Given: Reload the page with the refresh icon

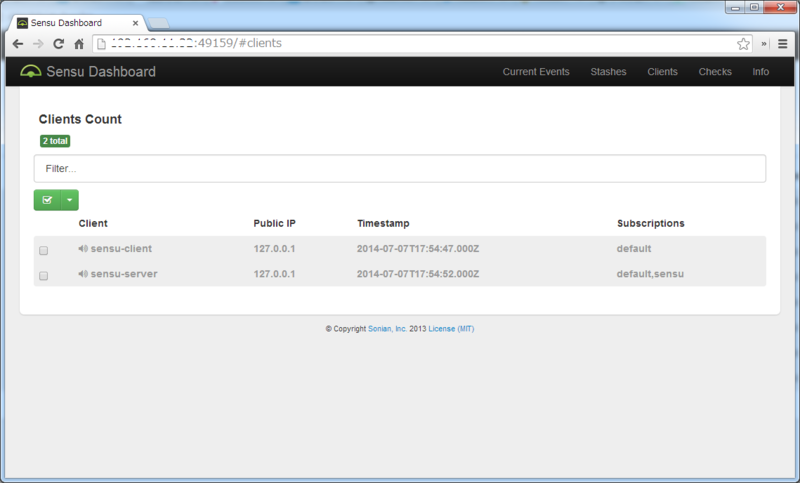Looking at the screenshot, I should click(59, 44).
